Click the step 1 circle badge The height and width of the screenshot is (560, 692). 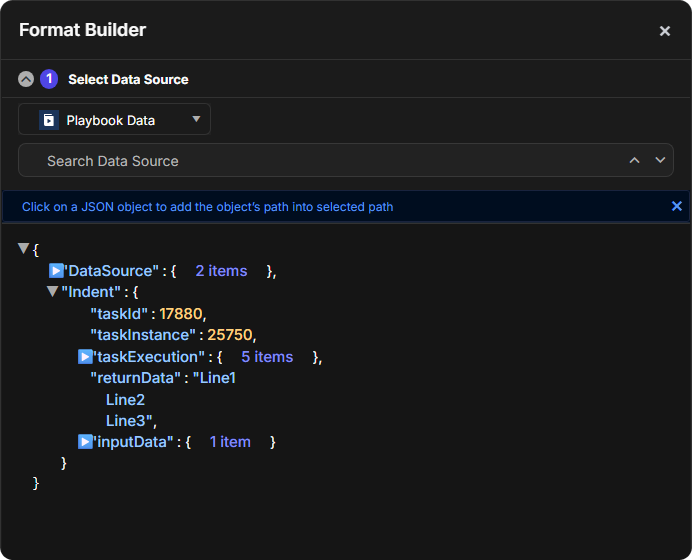pos(49,79)
